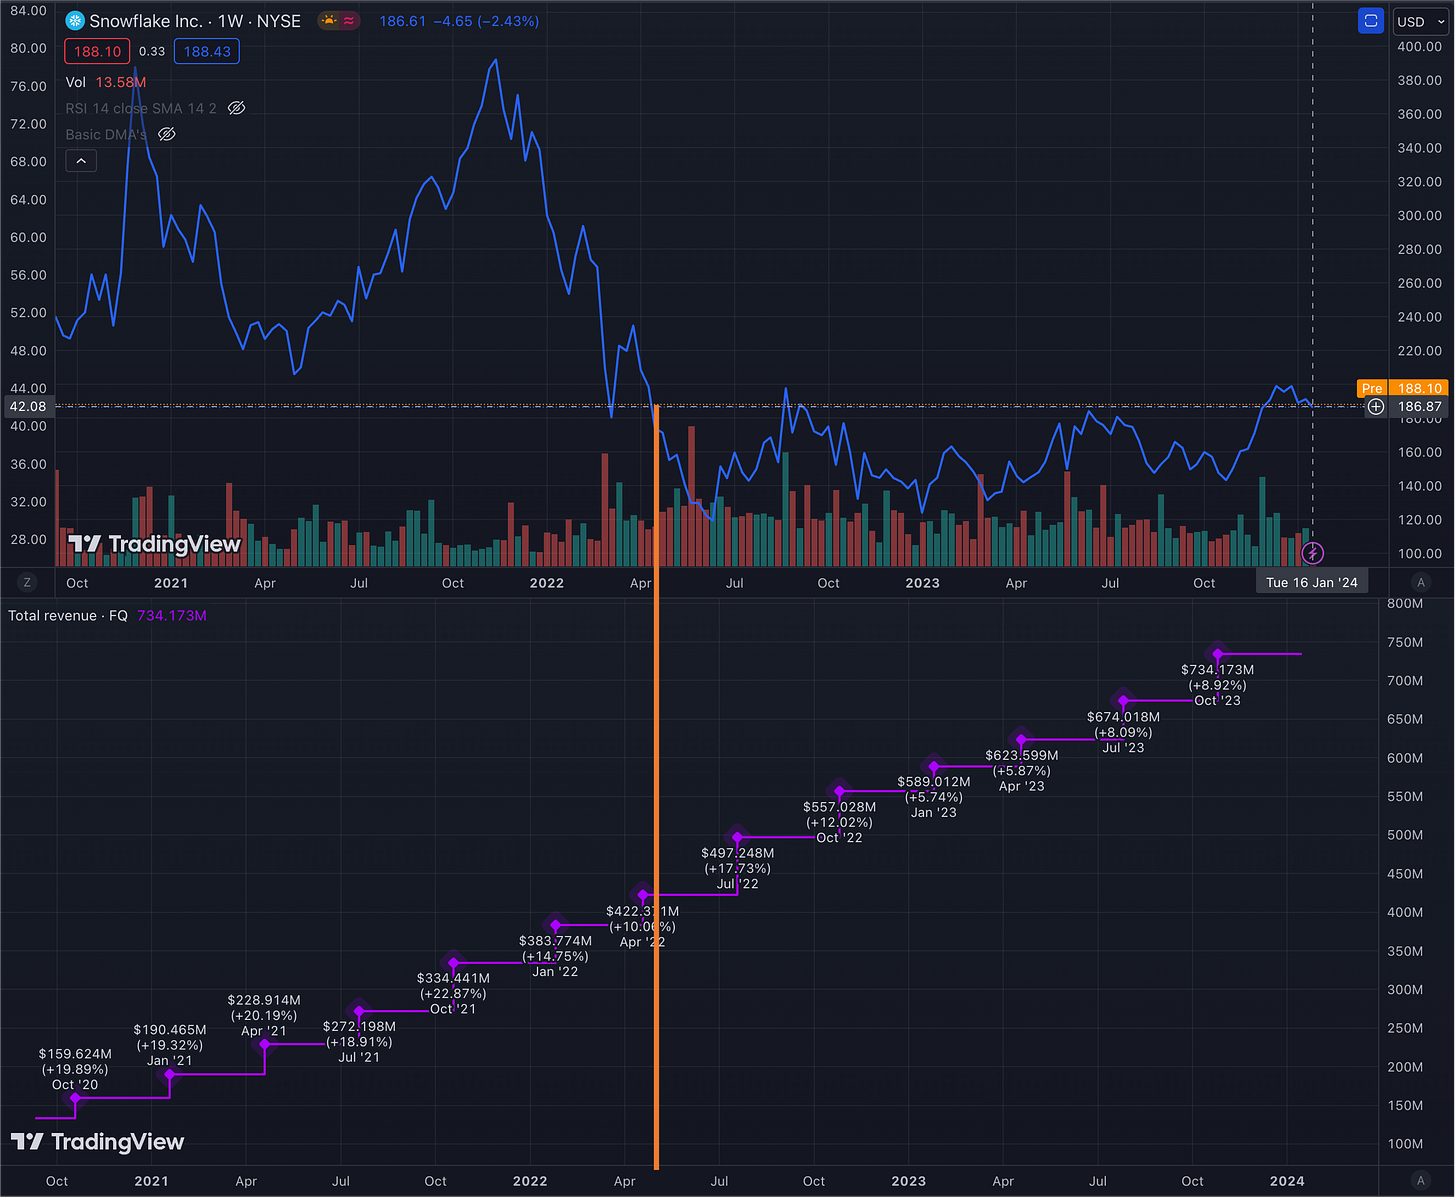The width and height of the screenshot is (1456, 1197).
Task: Click the Snowflake Inc. 1W NYSE title
Action: pos(195,21)
